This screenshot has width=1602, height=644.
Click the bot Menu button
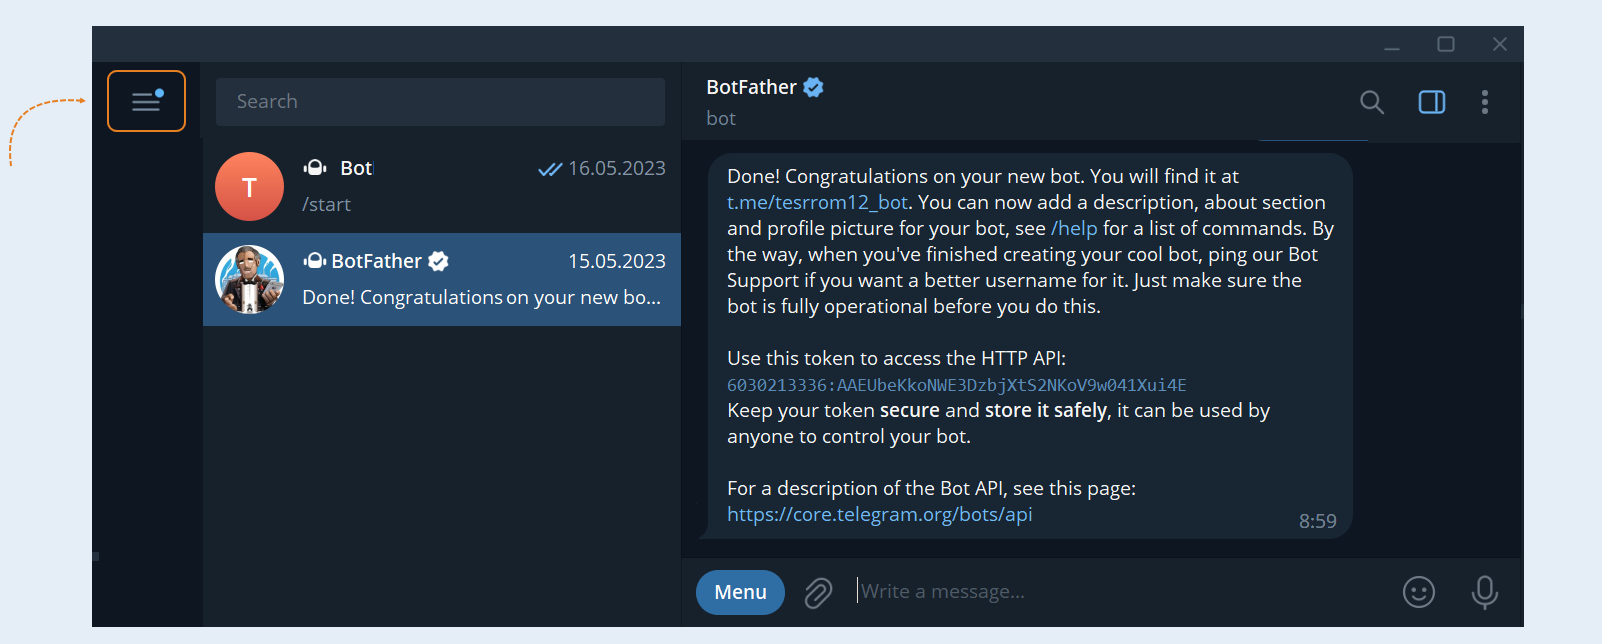click(x=740, y=592)
